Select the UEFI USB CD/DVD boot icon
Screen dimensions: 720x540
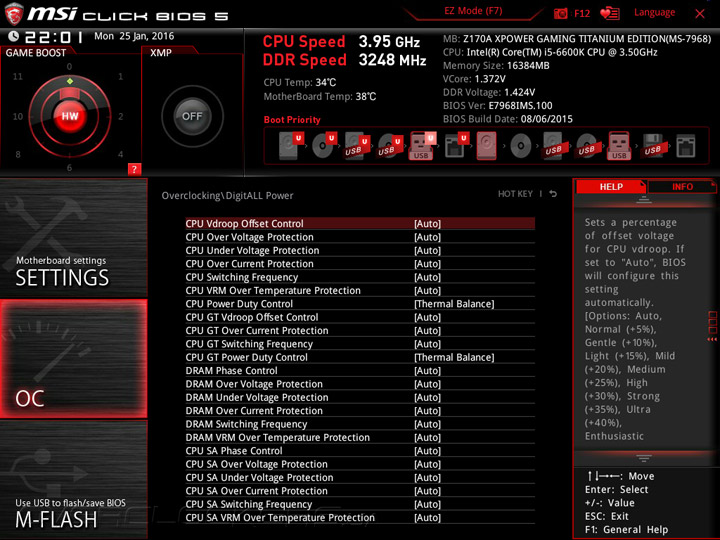pos(390,146)
